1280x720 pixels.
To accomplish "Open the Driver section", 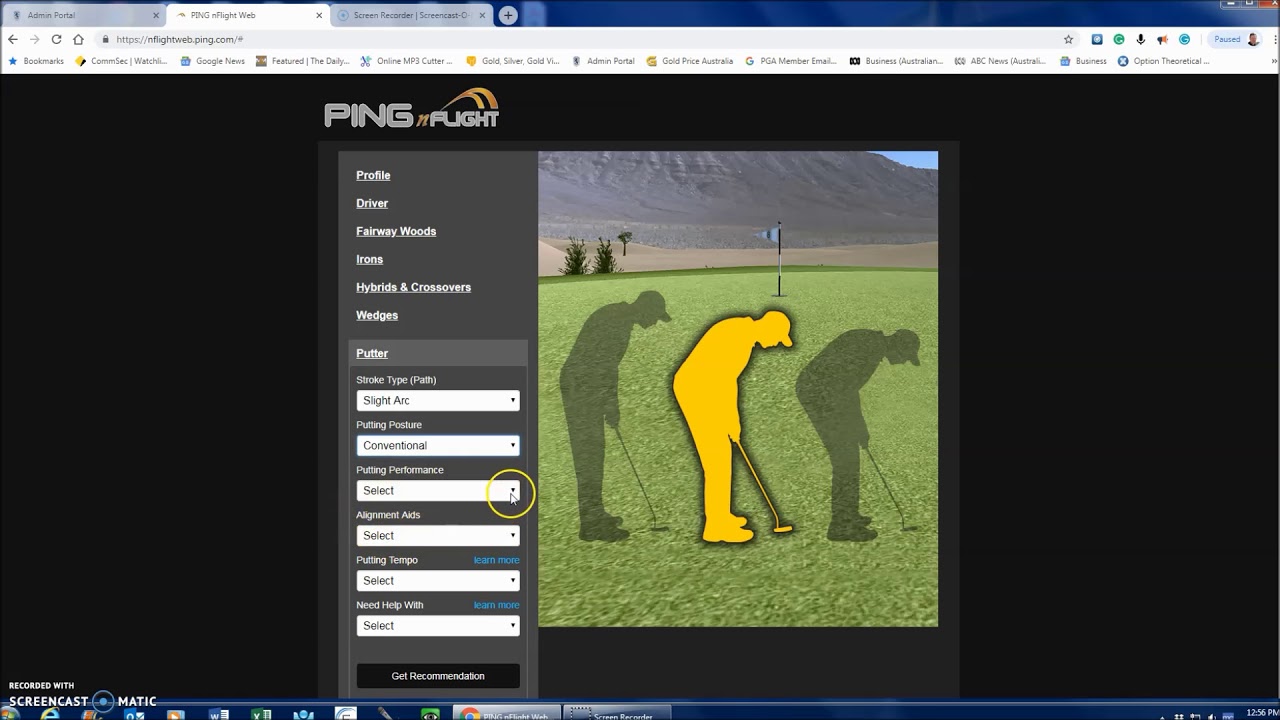I will coord(372,203).
